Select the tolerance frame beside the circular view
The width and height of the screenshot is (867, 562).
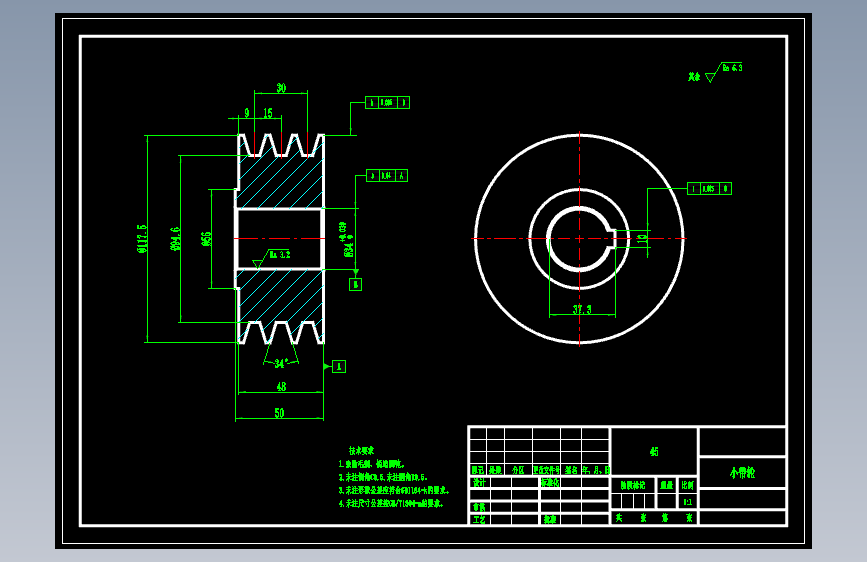709,189
